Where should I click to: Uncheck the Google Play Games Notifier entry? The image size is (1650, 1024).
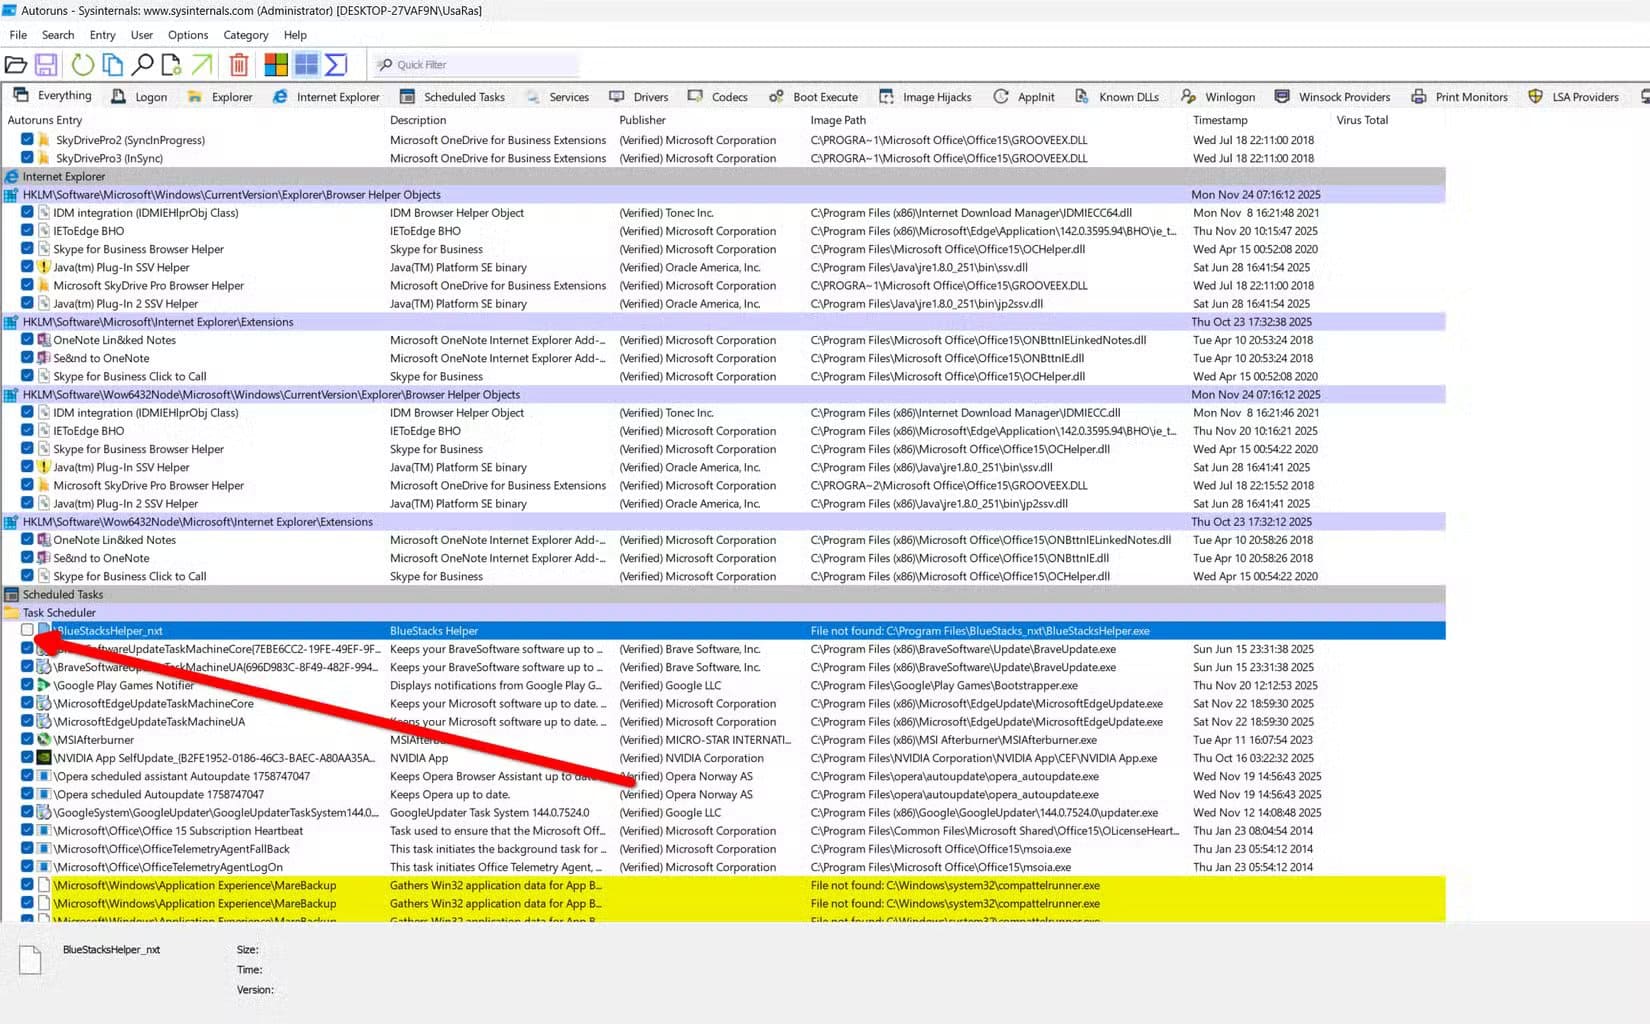click(x=26, y=685)
